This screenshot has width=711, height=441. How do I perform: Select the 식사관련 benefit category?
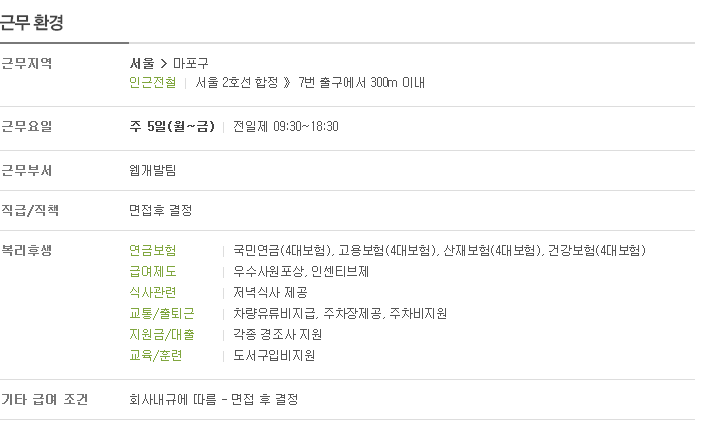click(x=152, y=292)
